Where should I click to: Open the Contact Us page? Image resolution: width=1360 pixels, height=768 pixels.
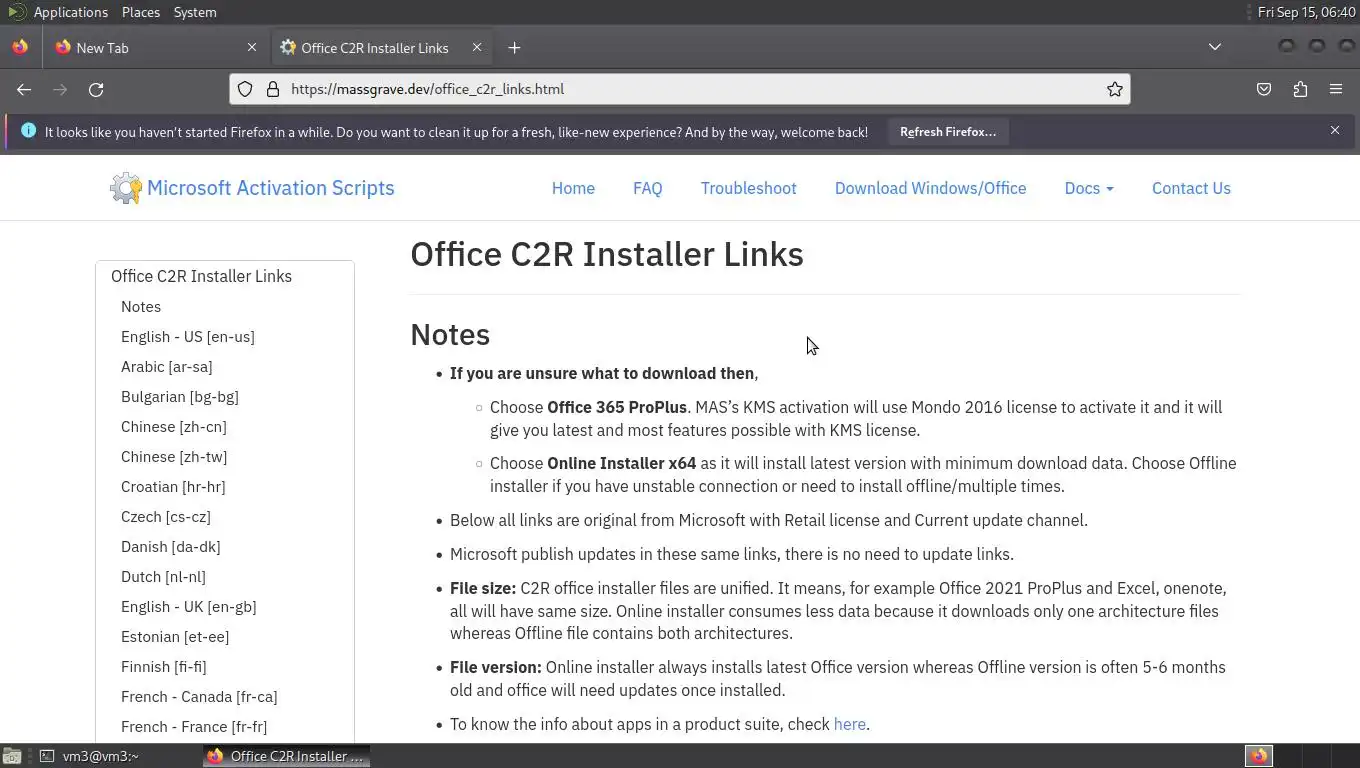(x=1191, y=188)
